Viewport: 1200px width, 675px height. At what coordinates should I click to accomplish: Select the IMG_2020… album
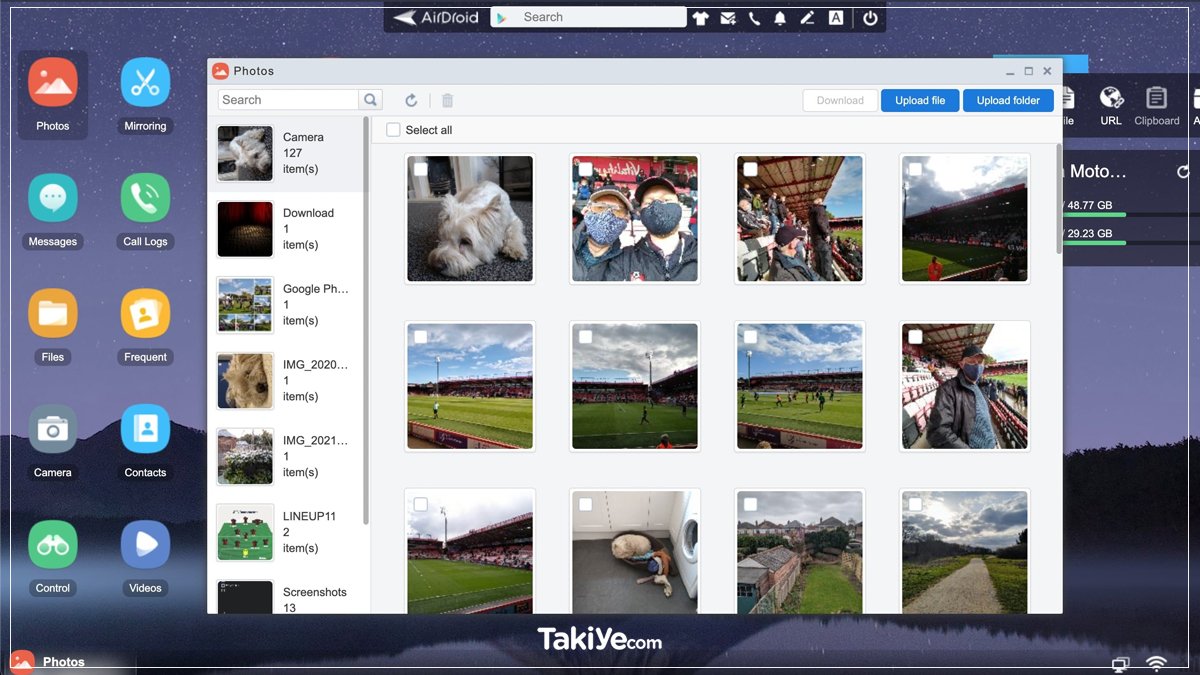pos(286,381)
